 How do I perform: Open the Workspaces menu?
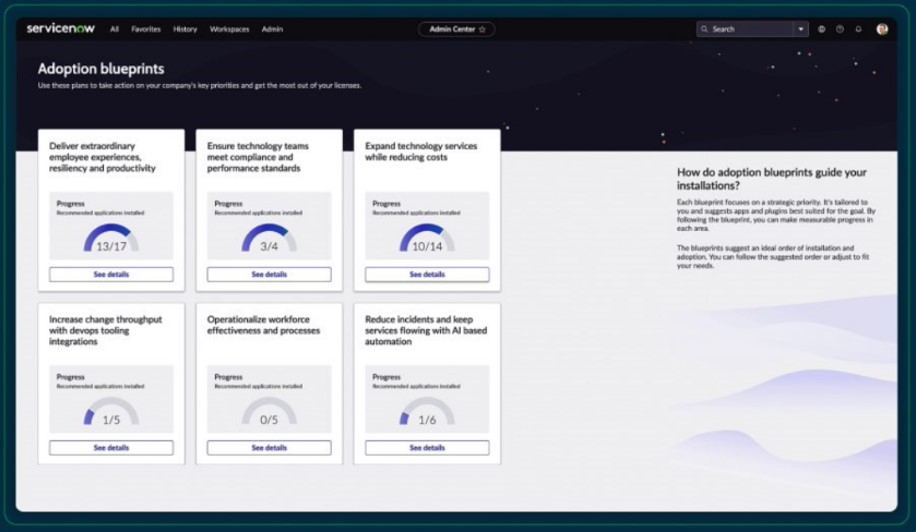pyautogui.click(x=229, y=30)
